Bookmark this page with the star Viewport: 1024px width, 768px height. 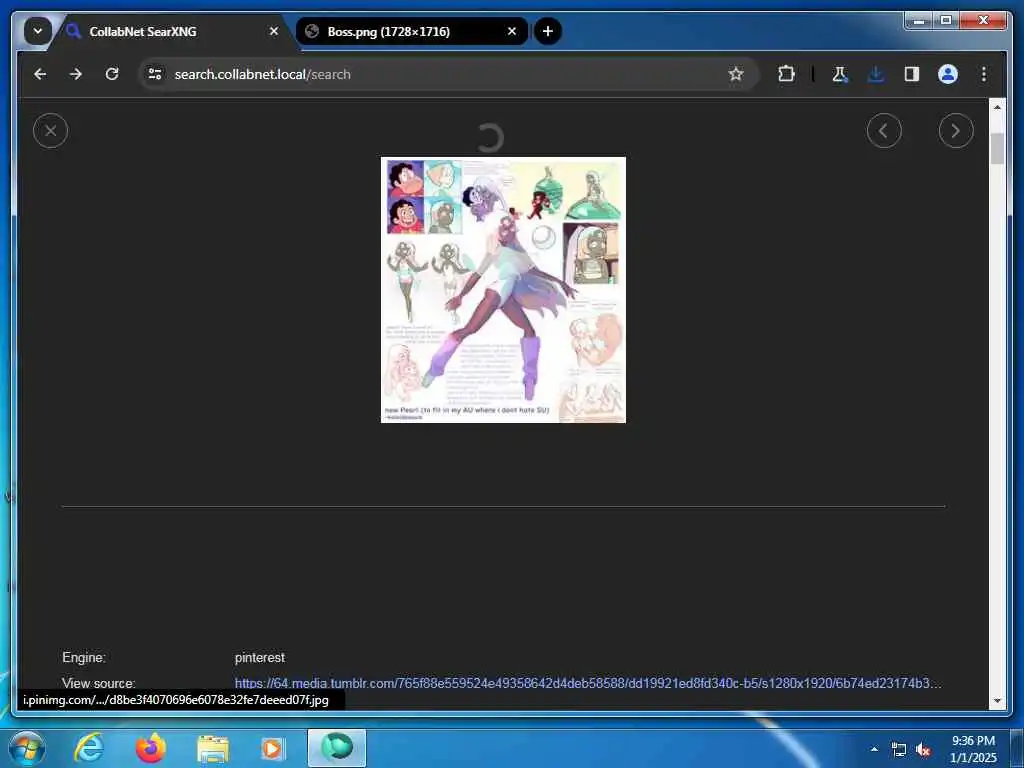tap(736, 74)
